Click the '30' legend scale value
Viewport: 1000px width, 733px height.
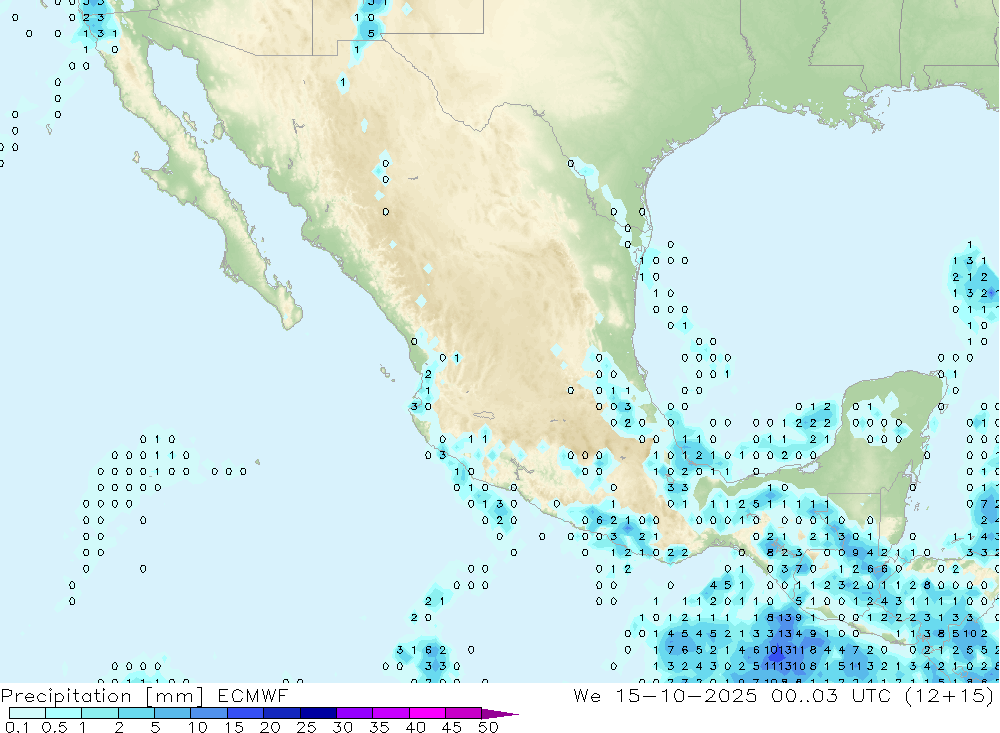pyautogui.click(x=342, y=727)
